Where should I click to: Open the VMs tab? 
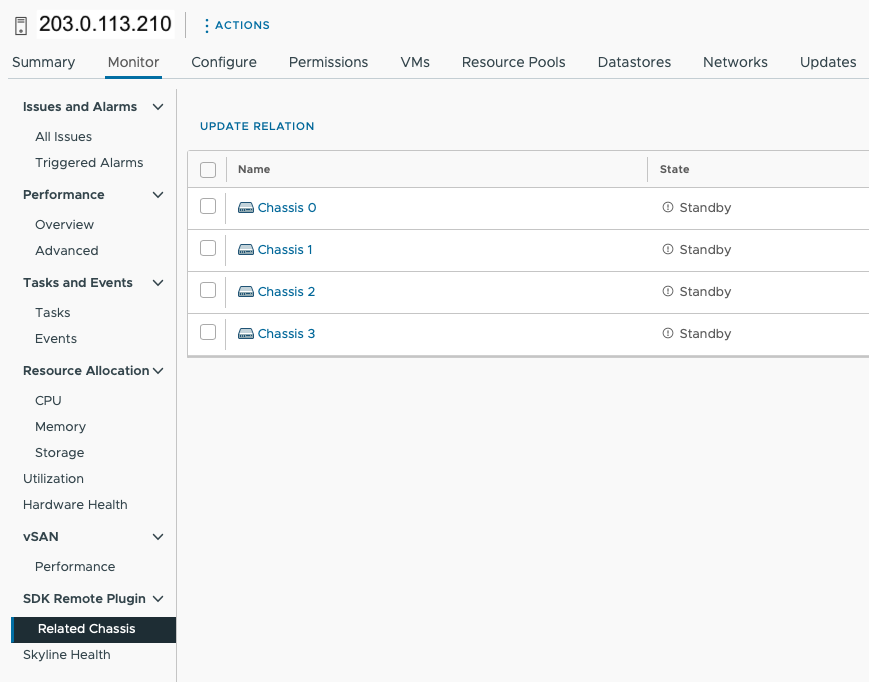coord(415,62)
